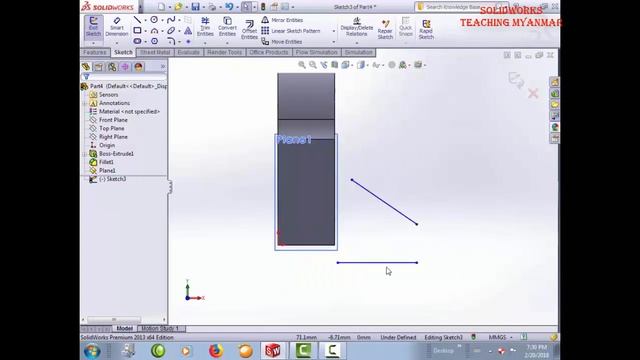The width and height of the screenshot is (640, 360).
Task: Select the Circle sketch tool
Action: coord(154,20)
